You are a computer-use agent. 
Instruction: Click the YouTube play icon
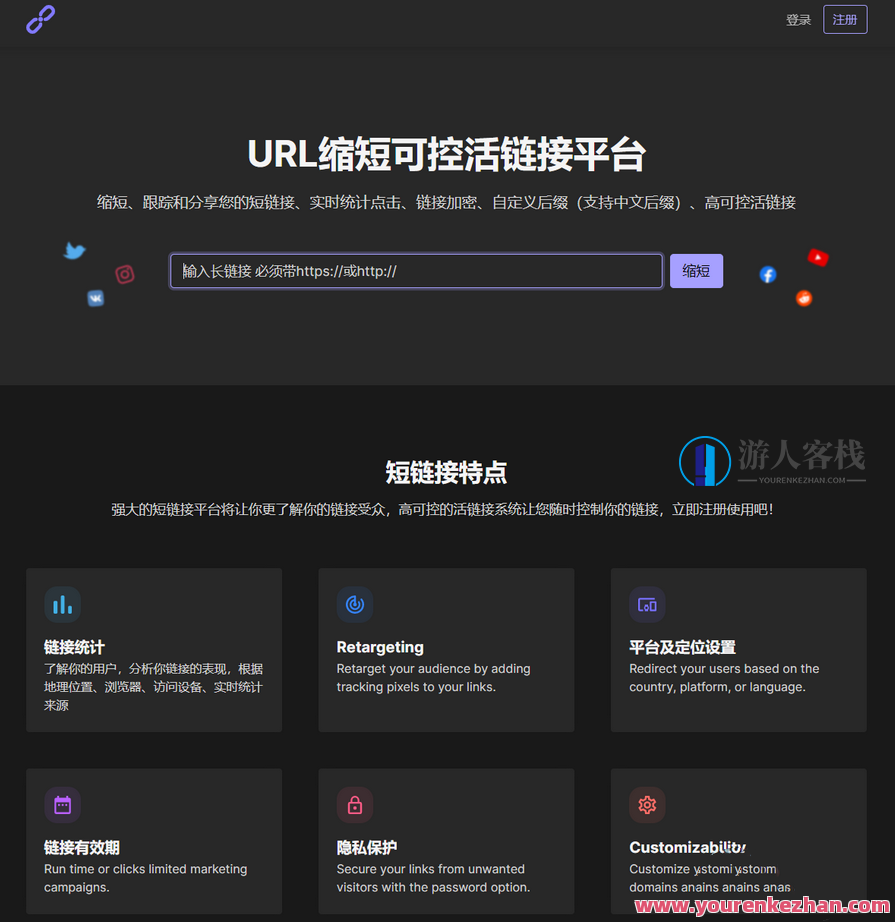(818, 257)
